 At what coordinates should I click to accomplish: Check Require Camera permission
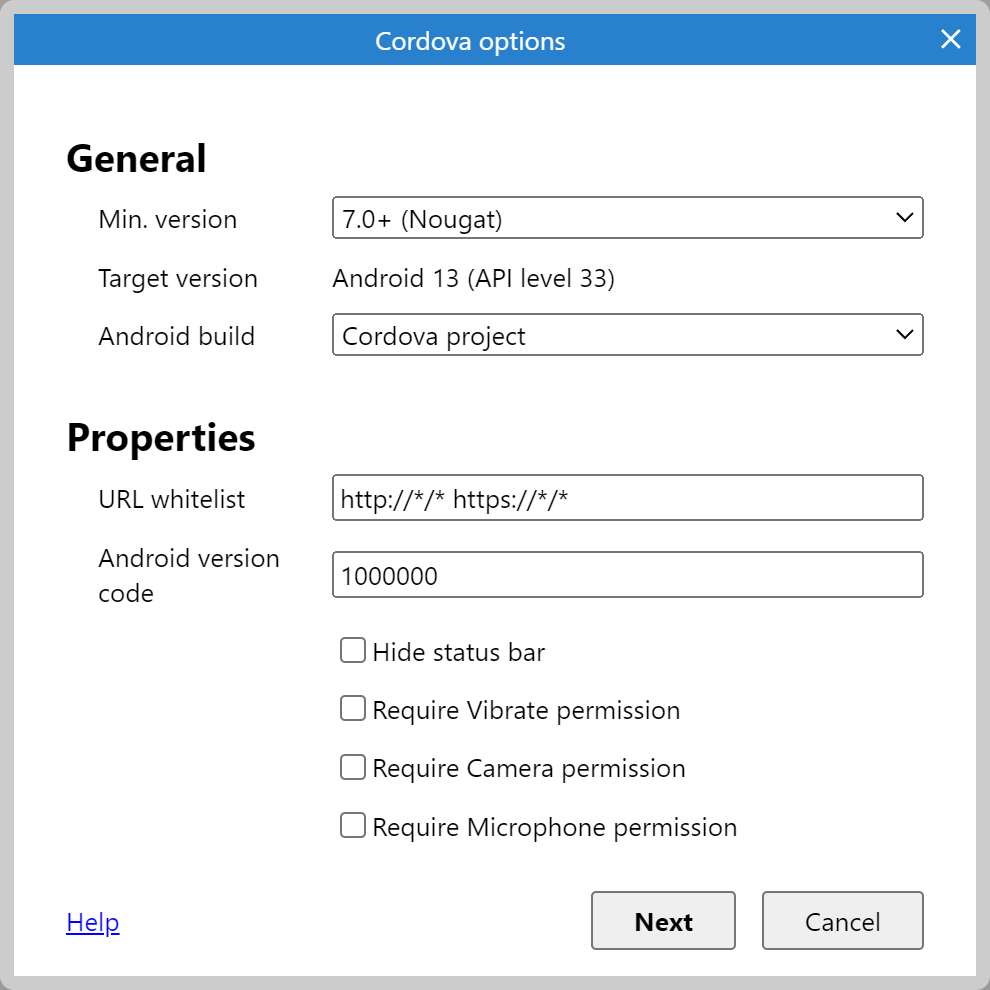click(x=352, y=767)
